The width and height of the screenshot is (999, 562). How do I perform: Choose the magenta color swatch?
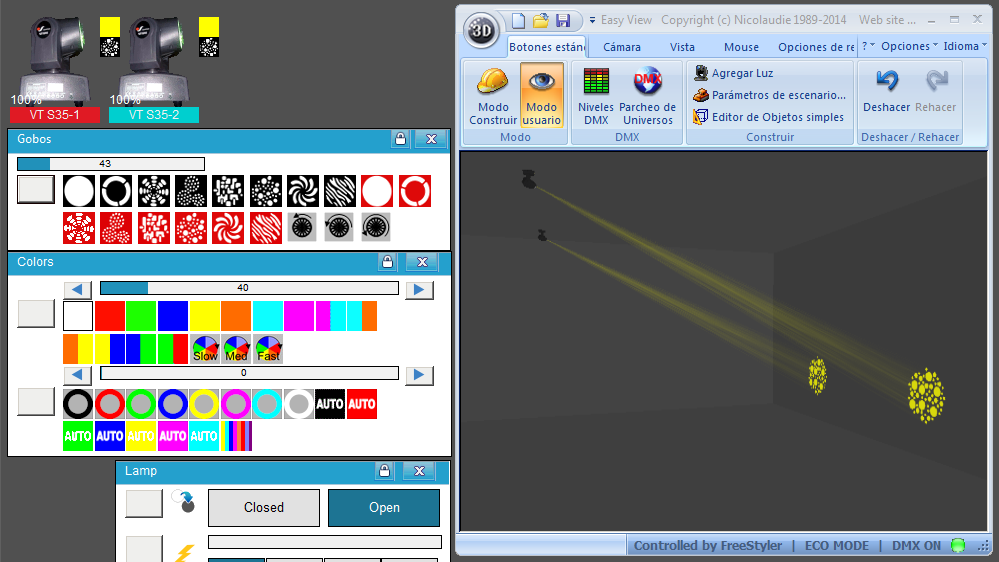pyautogui.click(x=299, y=316)
